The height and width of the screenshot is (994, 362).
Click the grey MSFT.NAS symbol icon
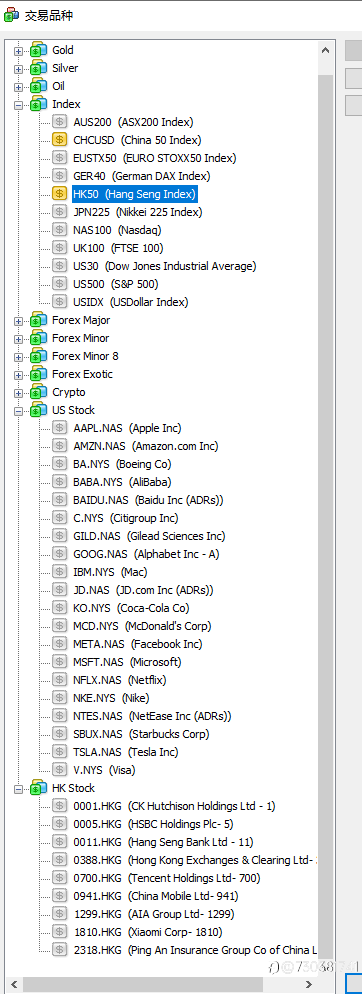[60, 662]
